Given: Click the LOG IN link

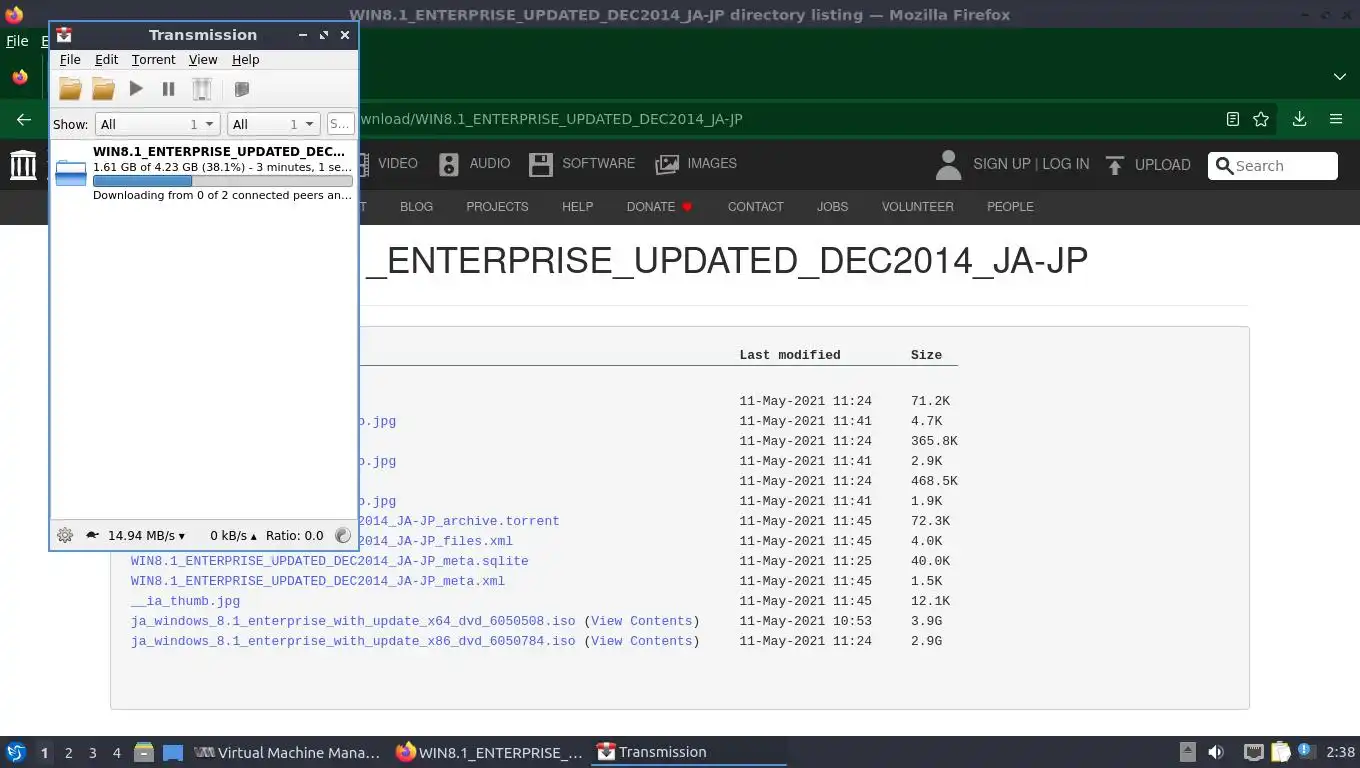Looking at the screenshot, I should click(1066, 164).
